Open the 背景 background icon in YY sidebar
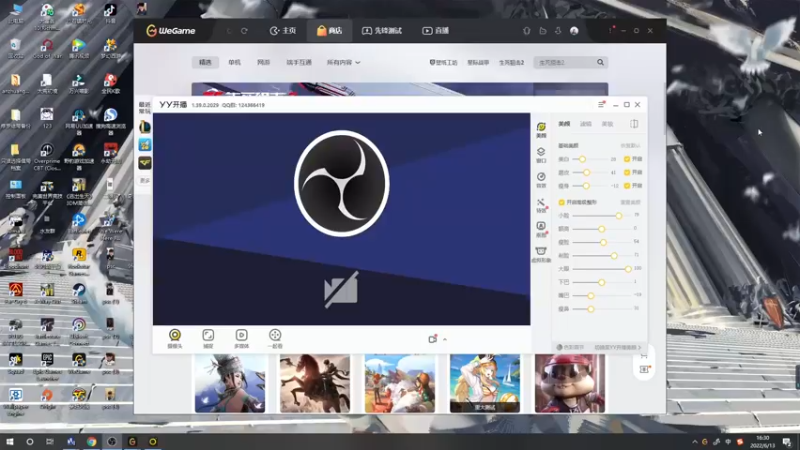This screenshot has height=450, width=800. pyautogui.click(x=541, y=180)
